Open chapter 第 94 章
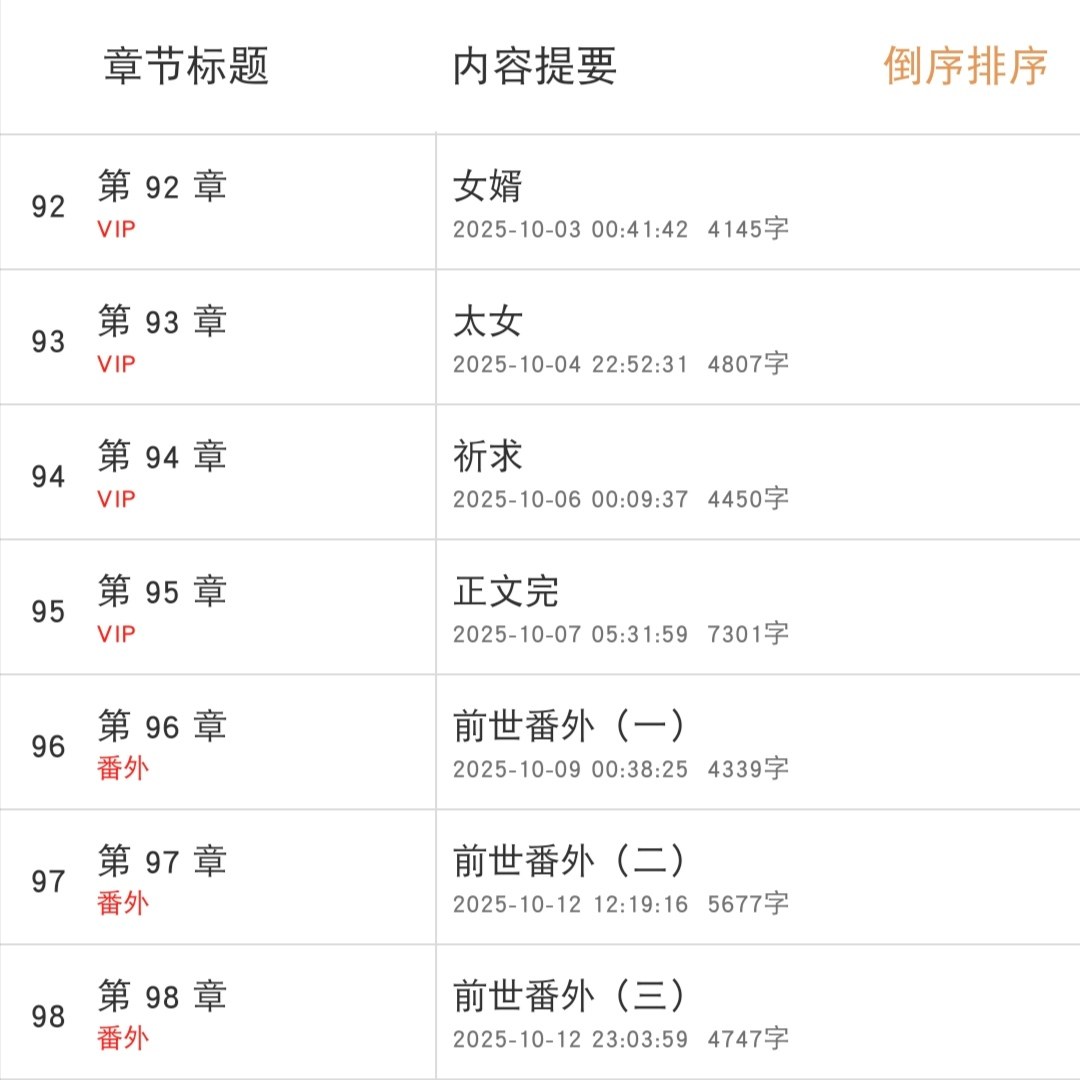Viewport: 1080px width, 1080px height. pyautogui.click(x=162, y=457)
